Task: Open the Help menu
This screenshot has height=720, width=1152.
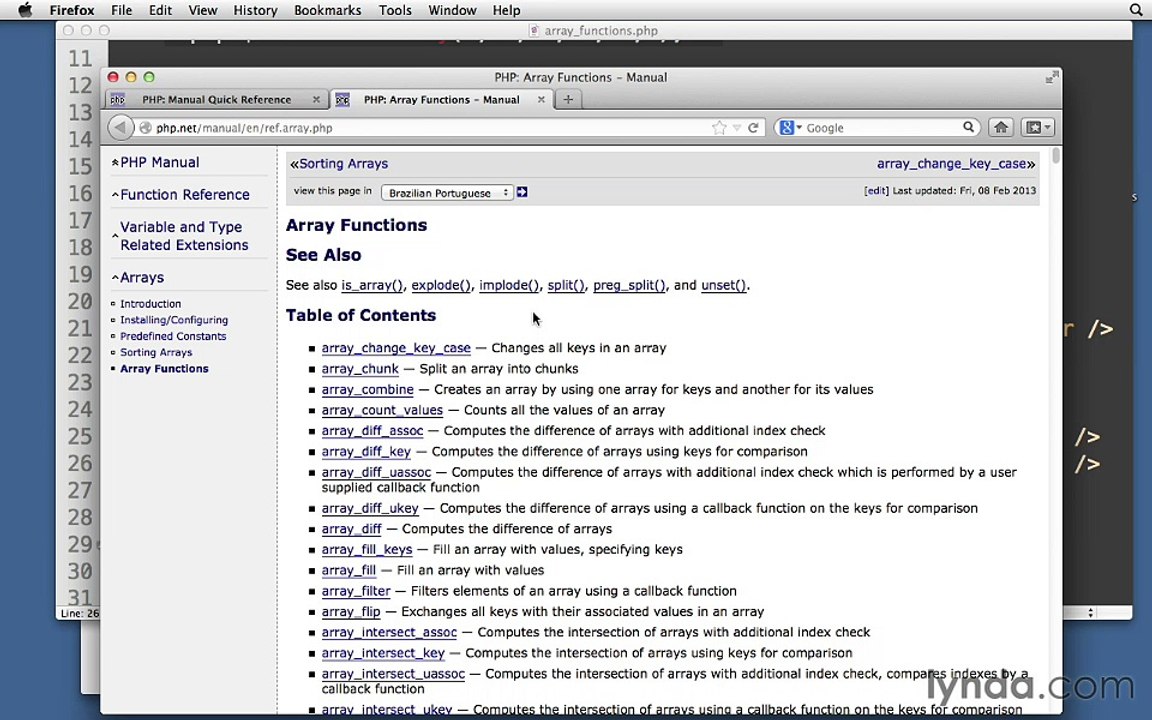Action: 506,10
